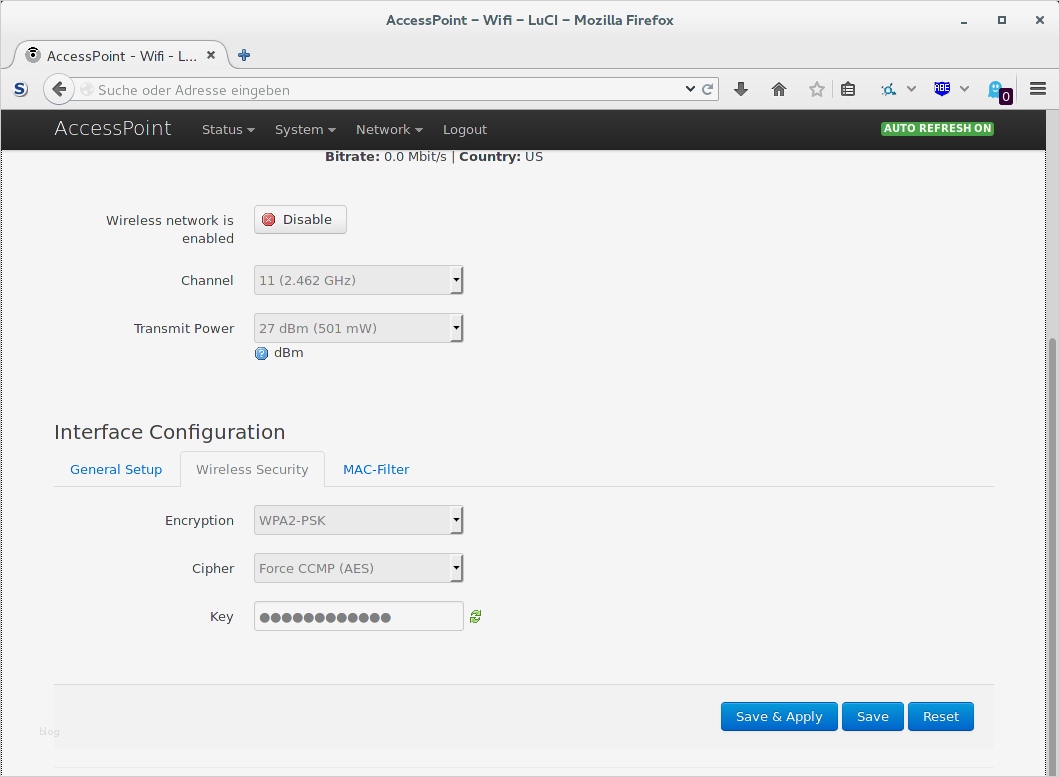This screenshot has height=777, width=1060.
Task: Toggle the AUTO REFRESH ON badge
Action: pos(937,128)
